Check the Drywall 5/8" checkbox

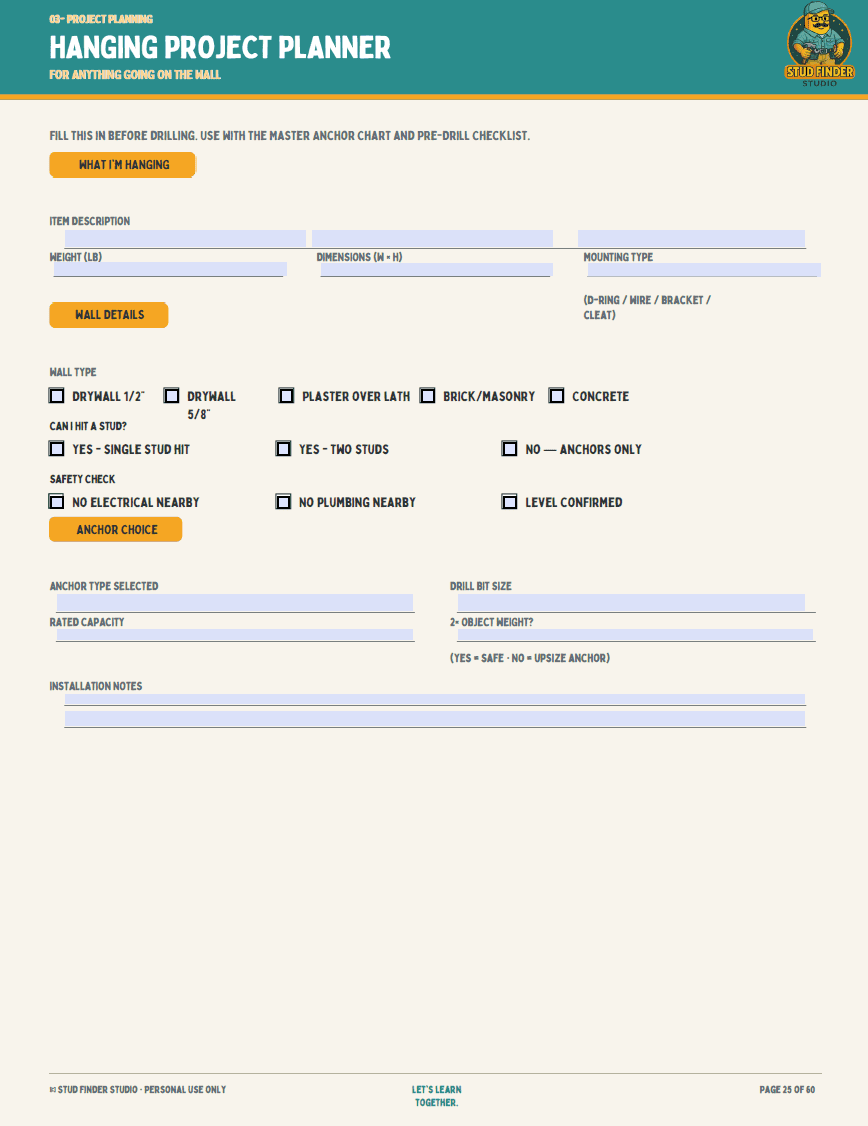pyautogui.click(x=172, y=396)
